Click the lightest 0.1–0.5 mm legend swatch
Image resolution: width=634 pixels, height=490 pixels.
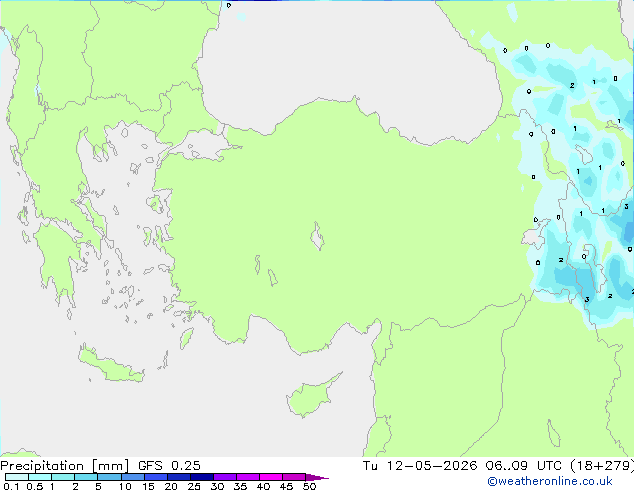[17, 477]
